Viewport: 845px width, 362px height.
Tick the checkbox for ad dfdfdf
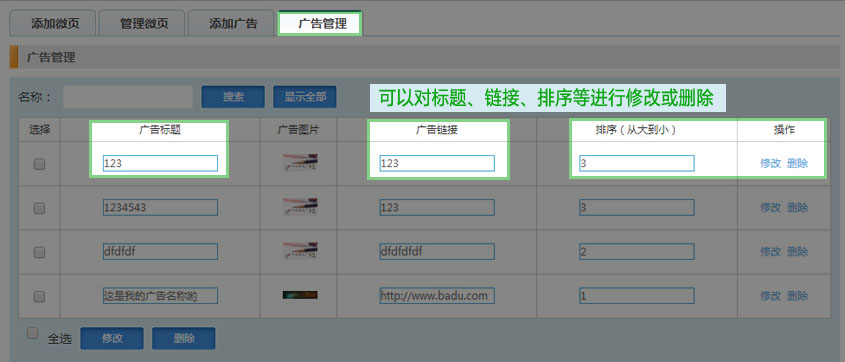click(39, 252)
